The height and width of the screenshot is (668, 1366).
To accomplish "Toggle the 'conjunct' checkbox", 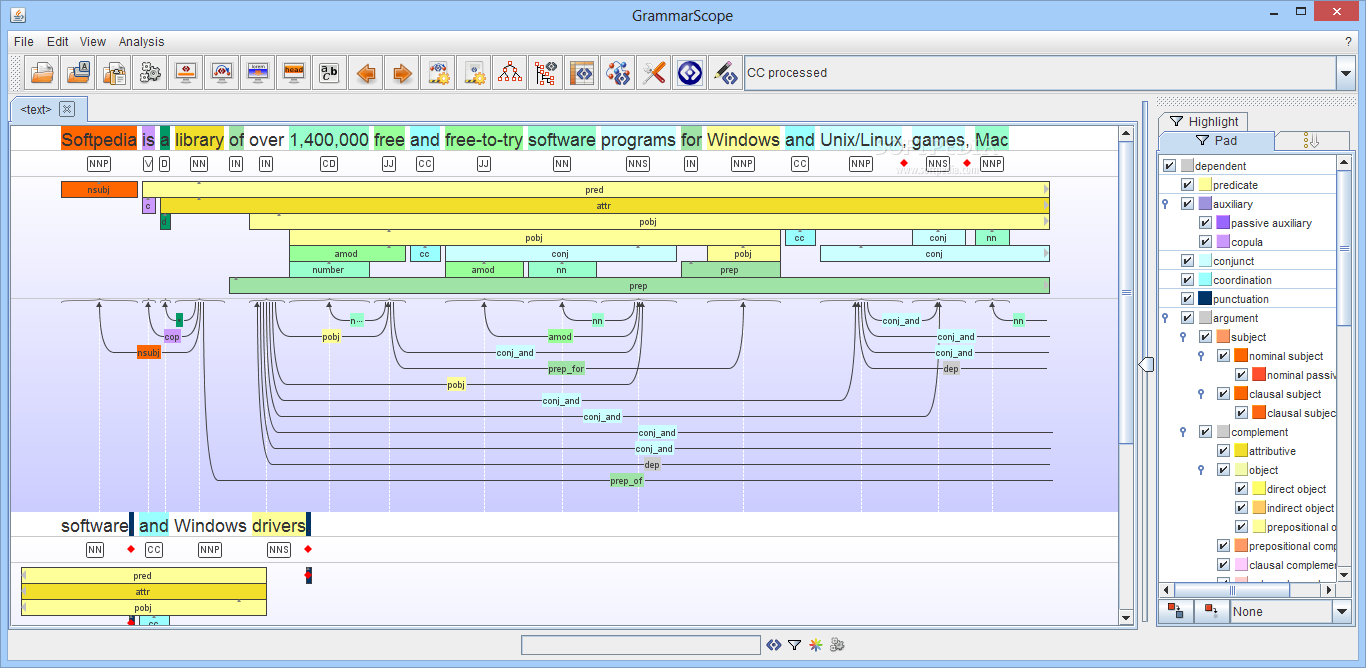I will (1187, 261).
